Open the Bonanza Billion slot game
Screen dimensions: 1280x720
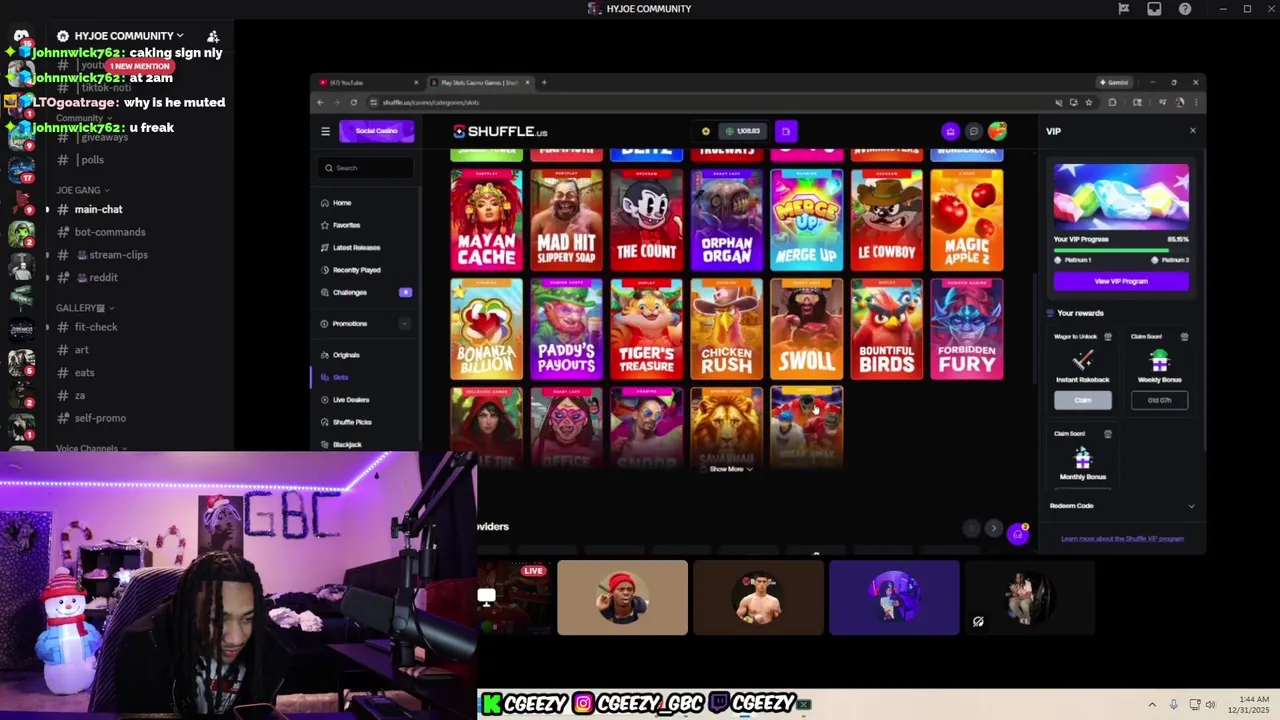tap(486, 329)
